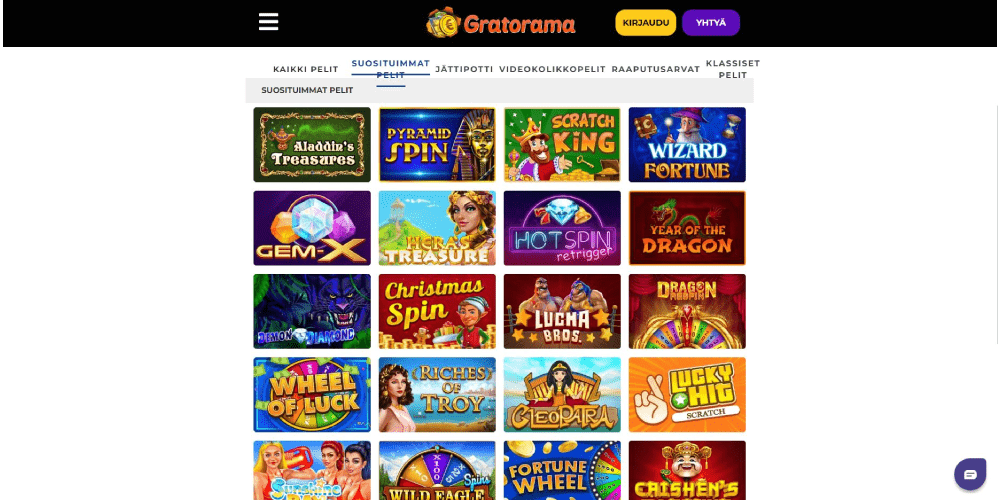Open the hamburger menu icon
The width and height of the screenshot is (1000, 500).
pos(268,22)
